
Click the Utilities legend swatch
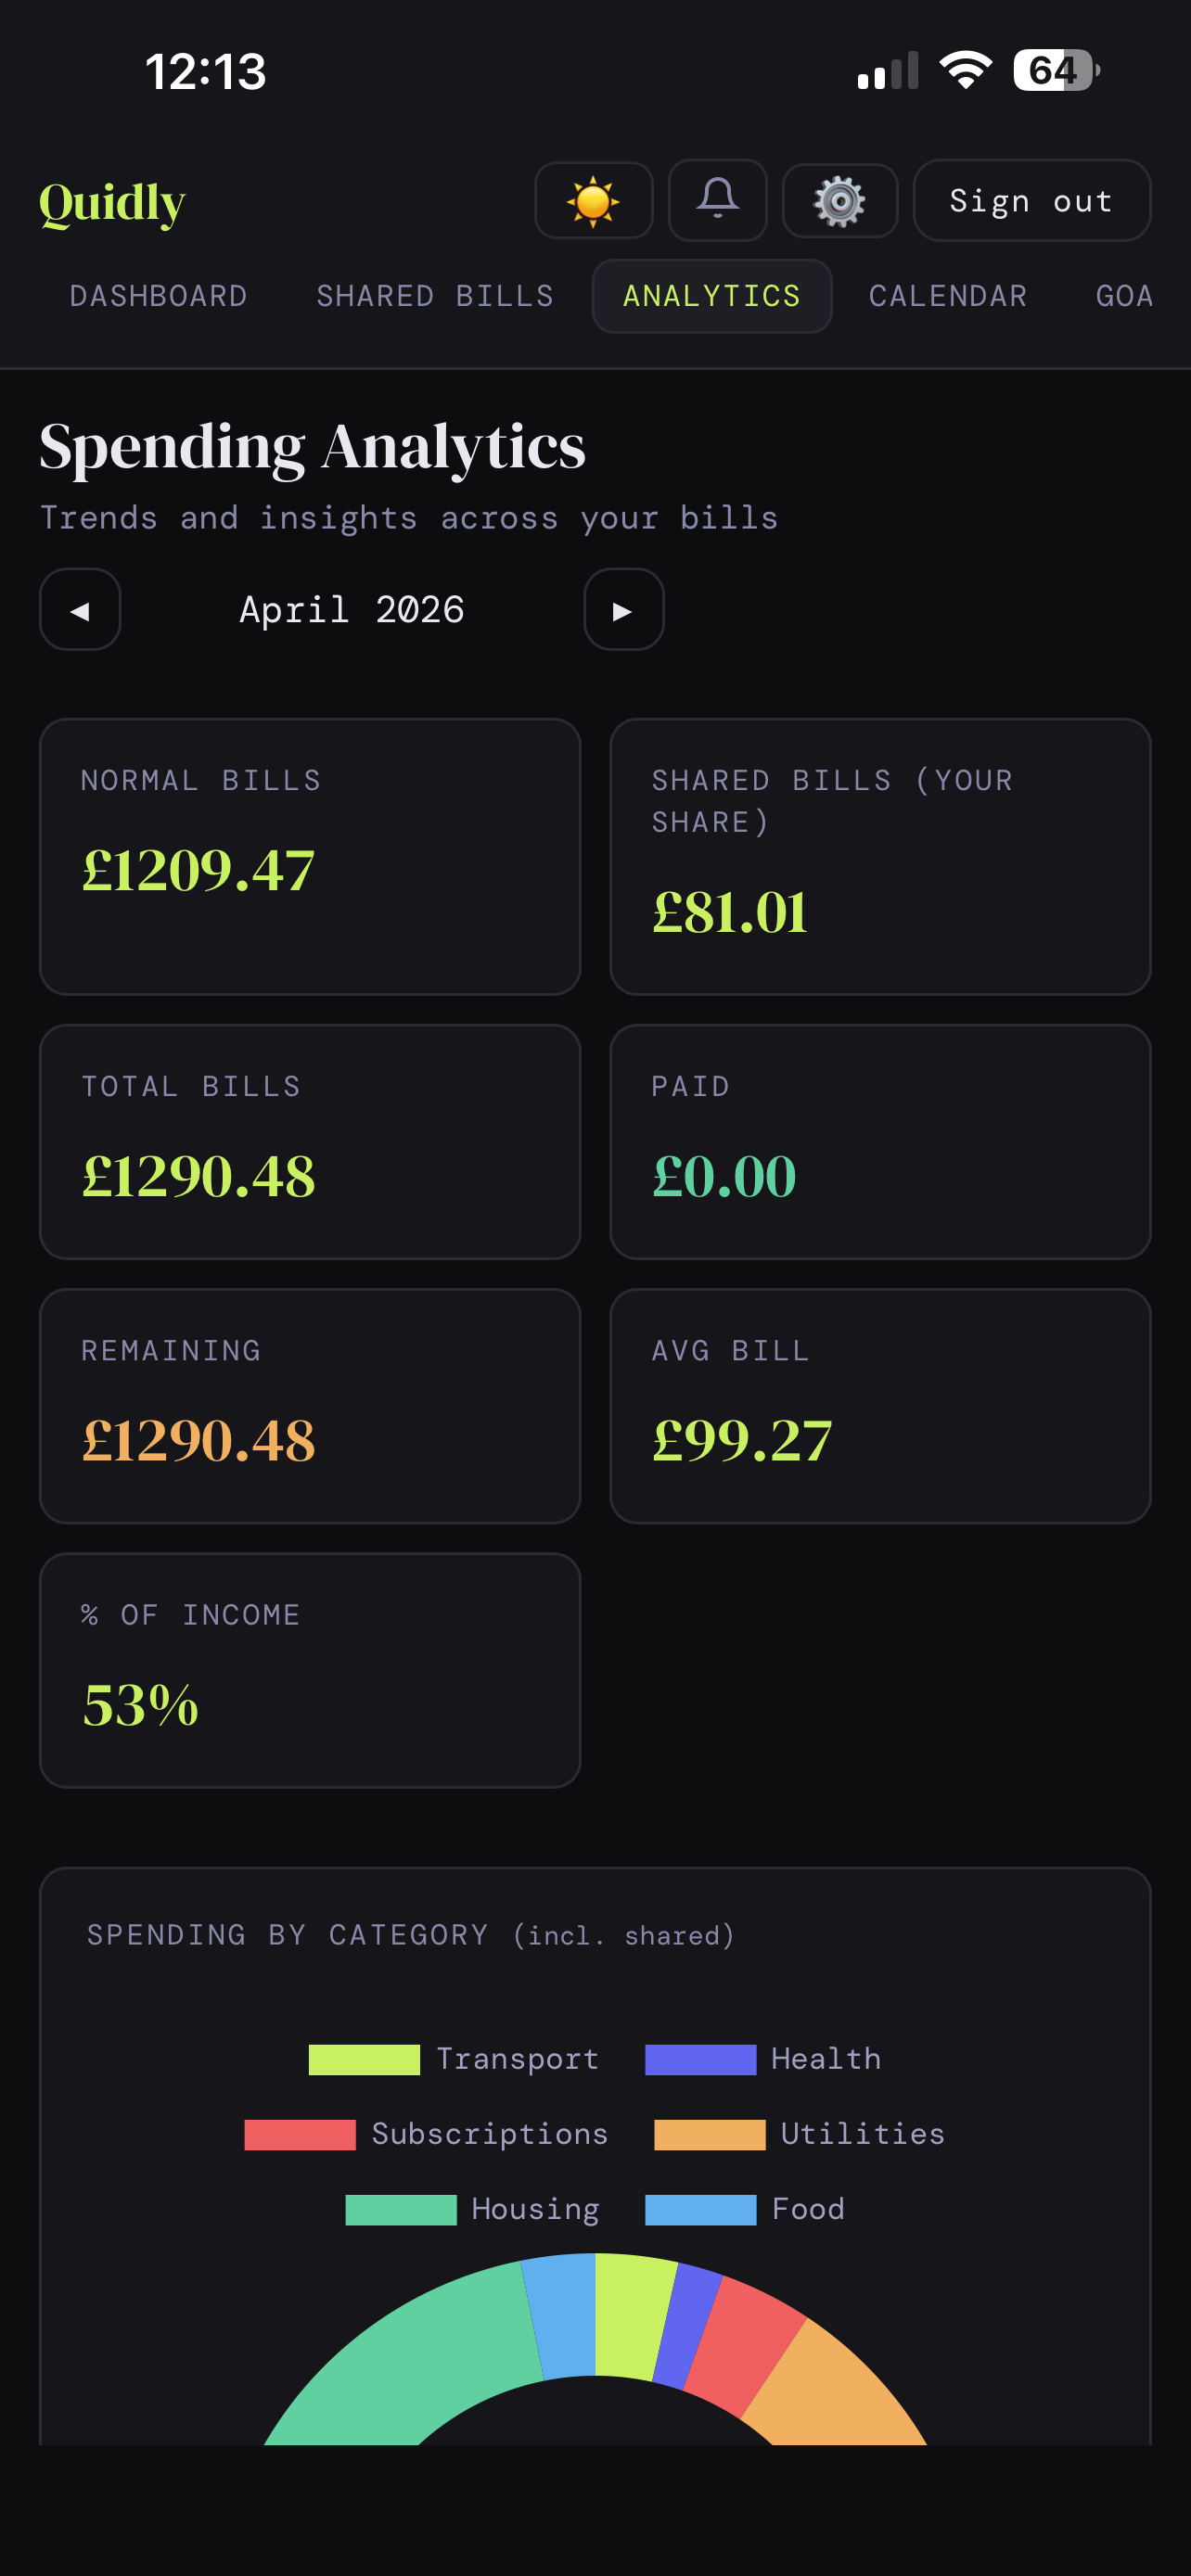tap(709, 2134)
